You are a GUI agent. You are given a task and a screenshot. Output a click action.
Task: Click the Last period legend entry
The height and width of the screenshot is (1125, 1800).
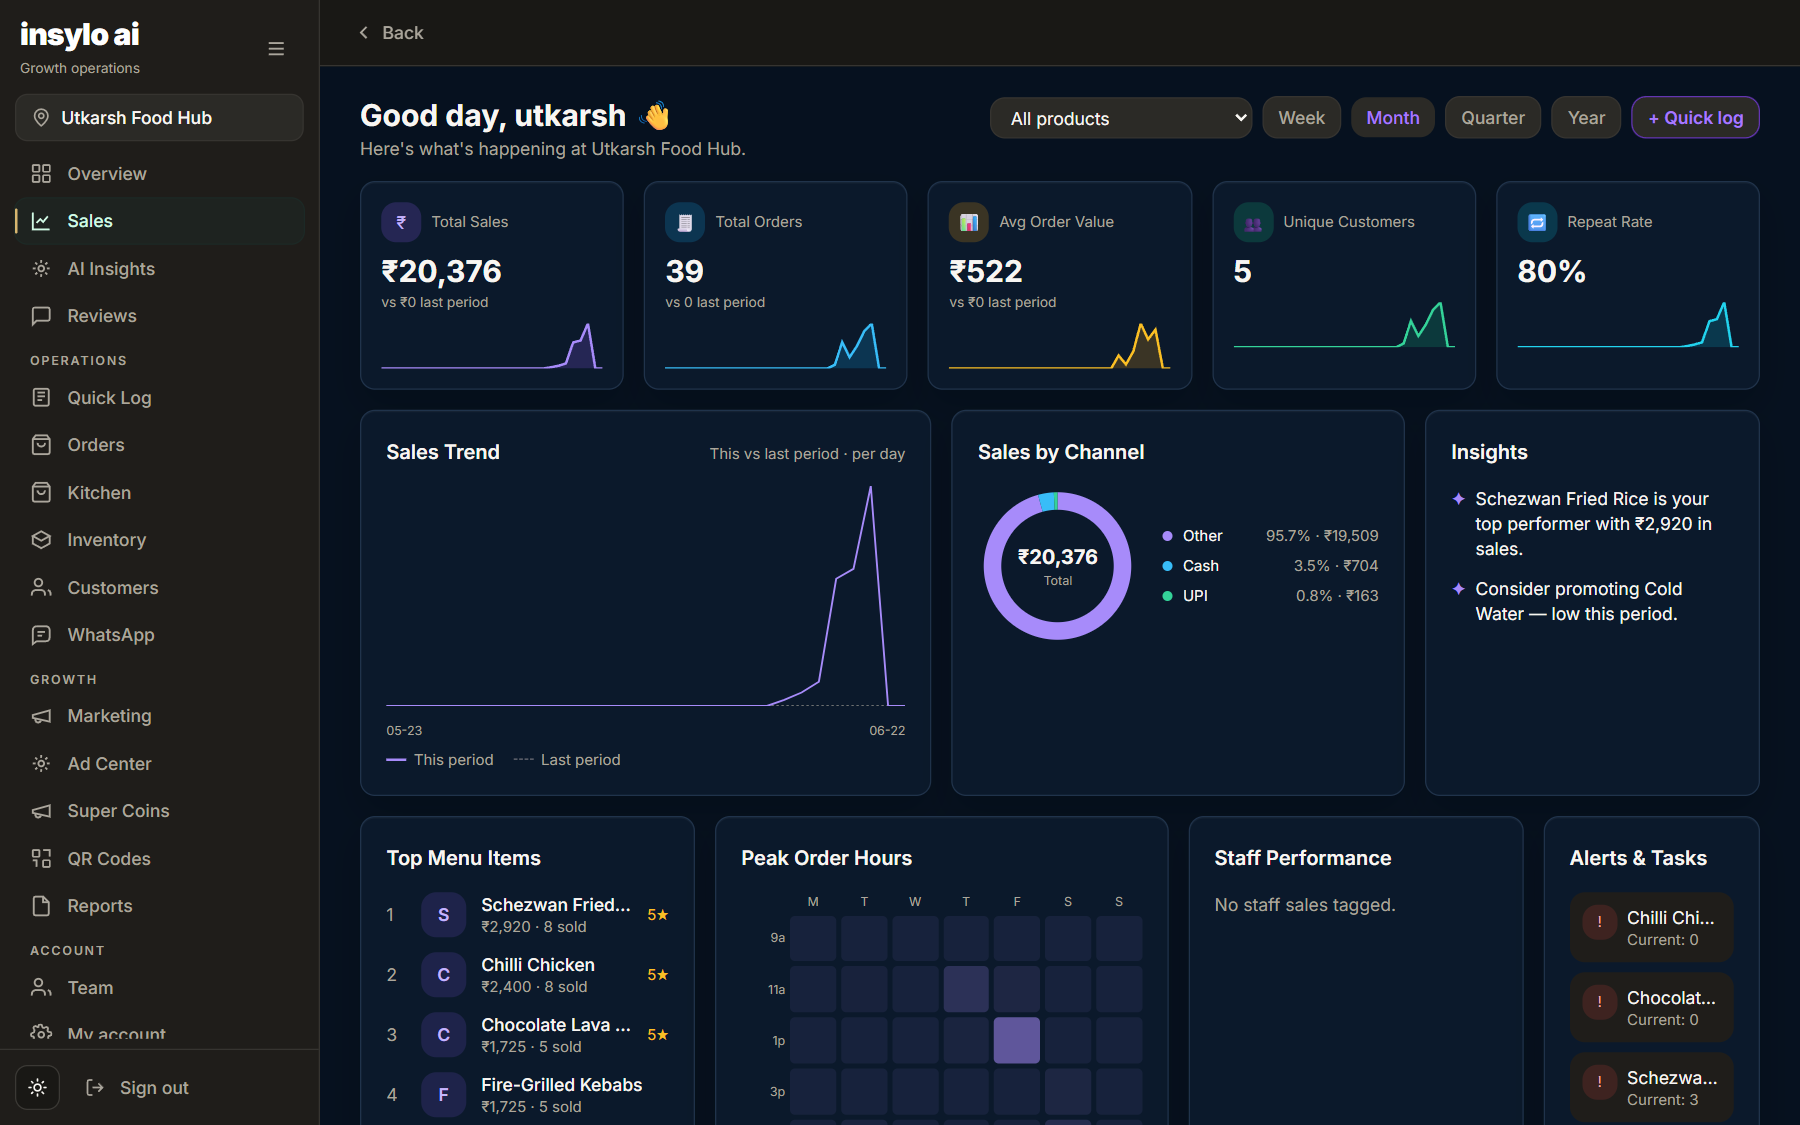(x=567, y=760)
